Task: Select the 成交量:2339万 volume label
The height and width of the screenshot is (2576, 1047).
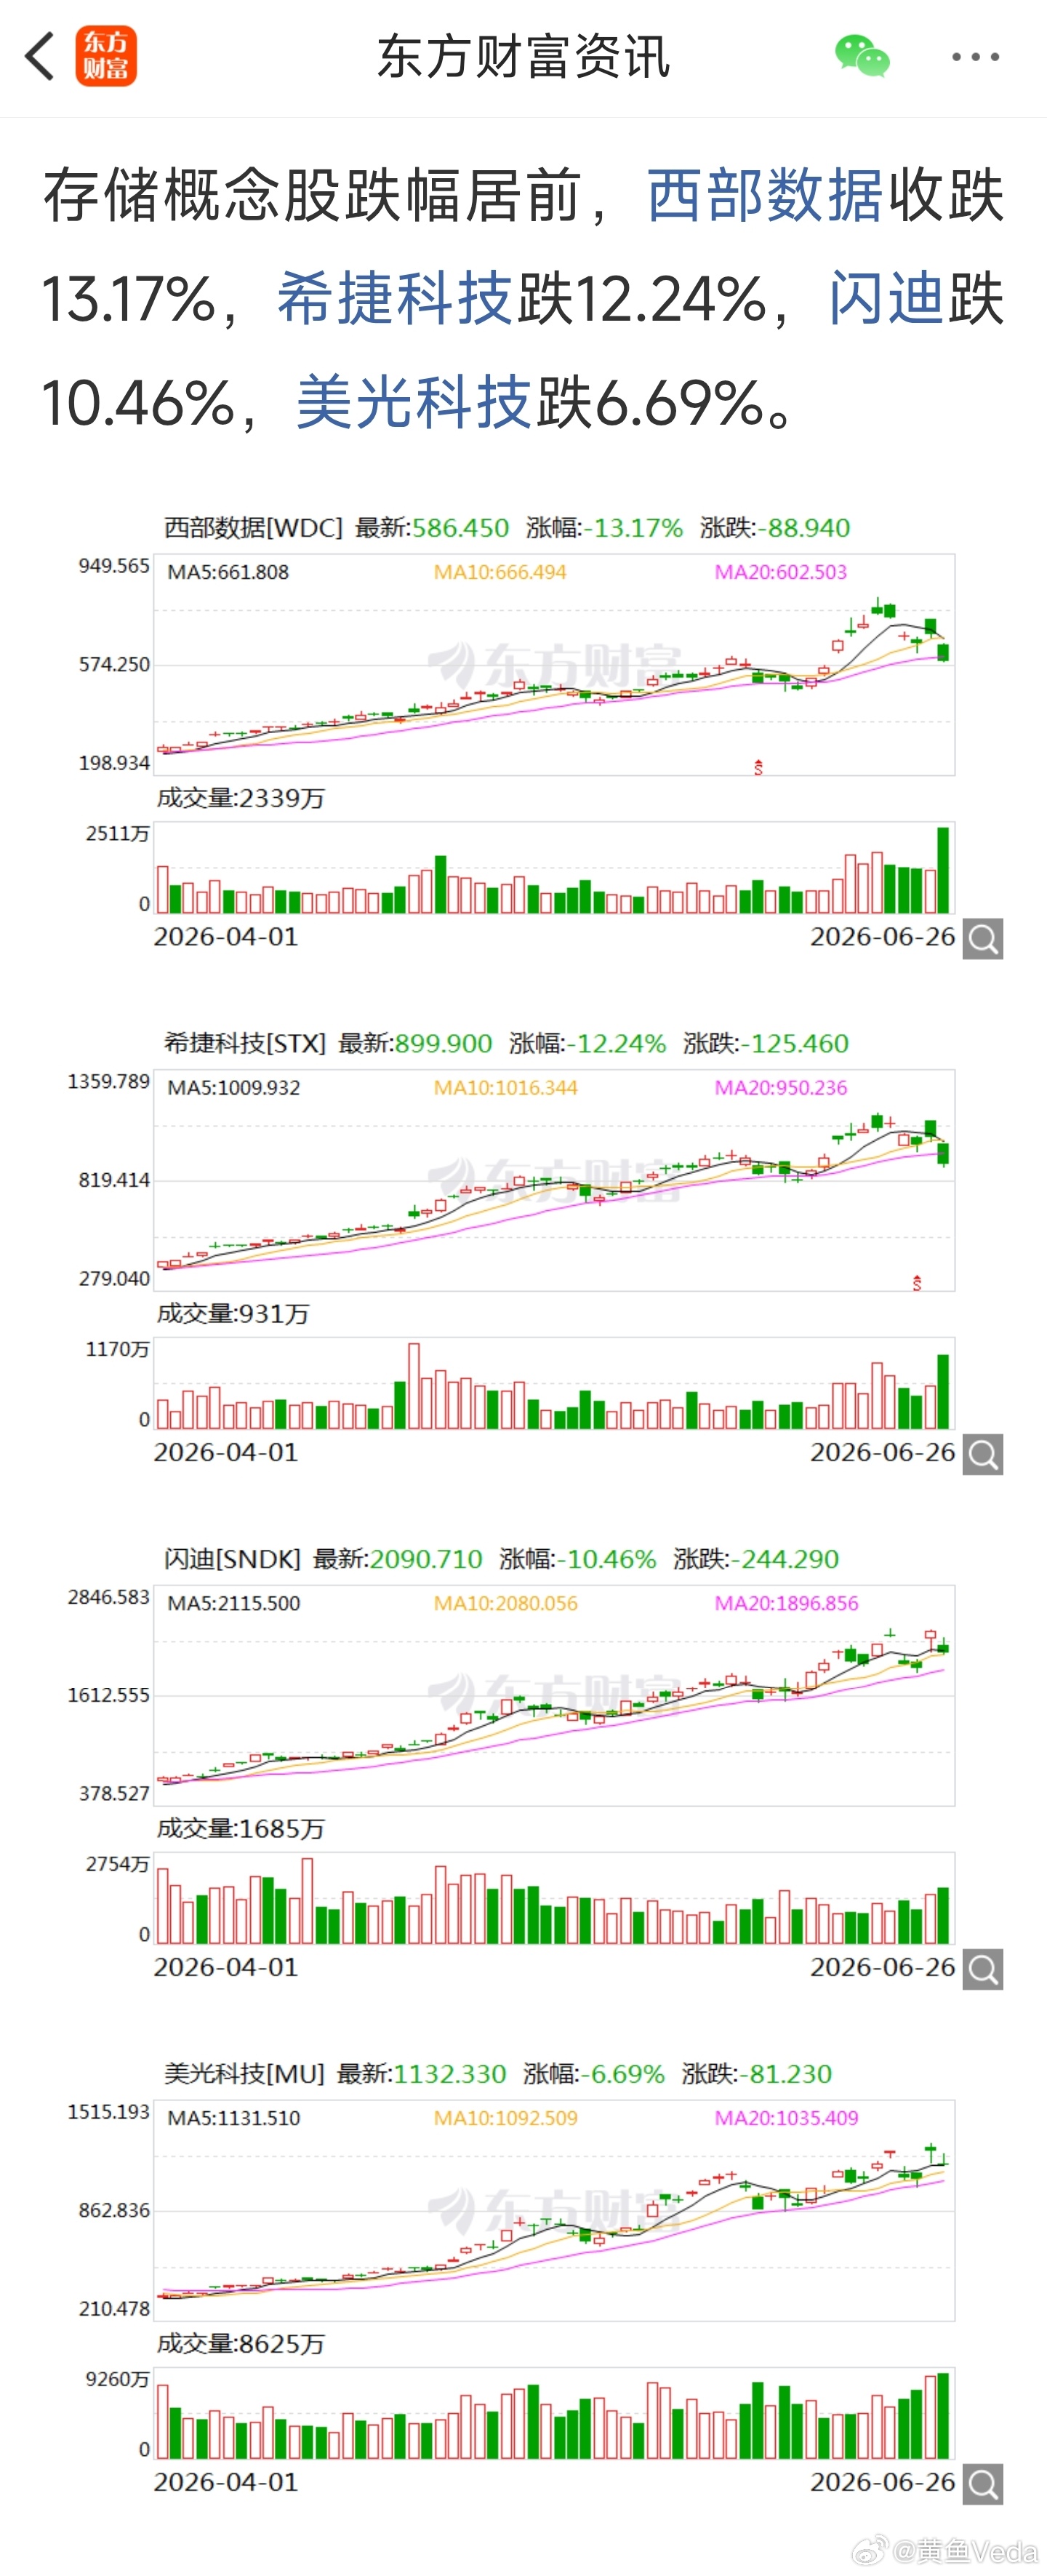Action: [x=241, y=798]
